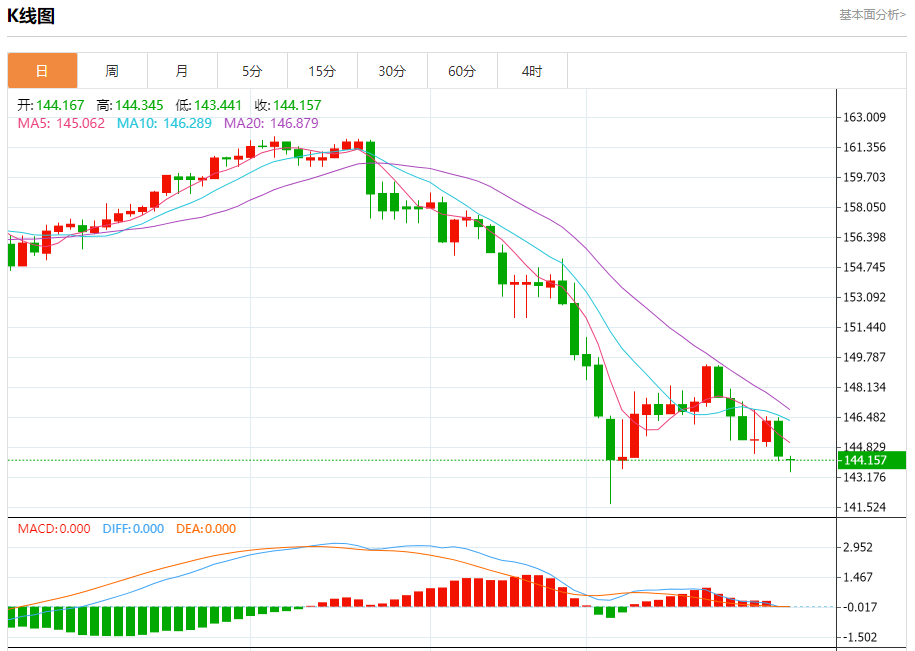Click the MA10: 146.289 indicator label
The image size is (915, 651).
[x=164, y=123]
